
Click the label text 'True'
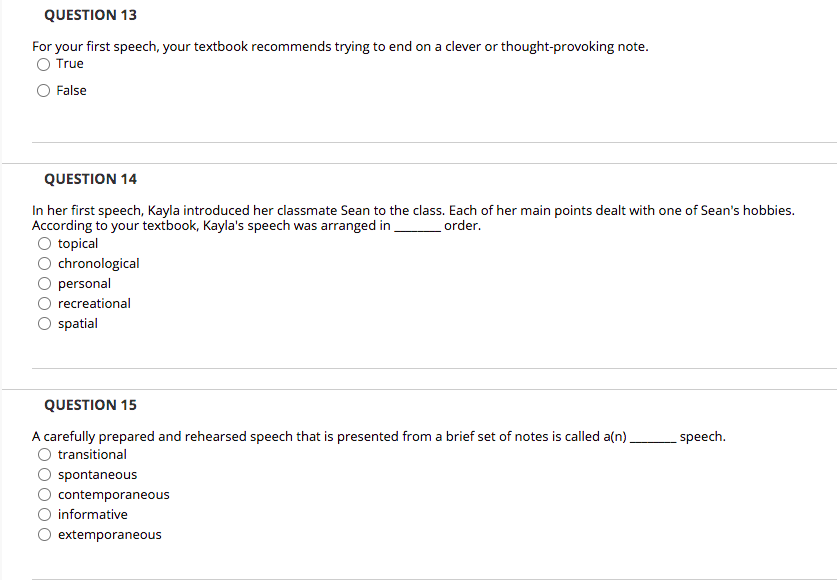coord(70,63)
